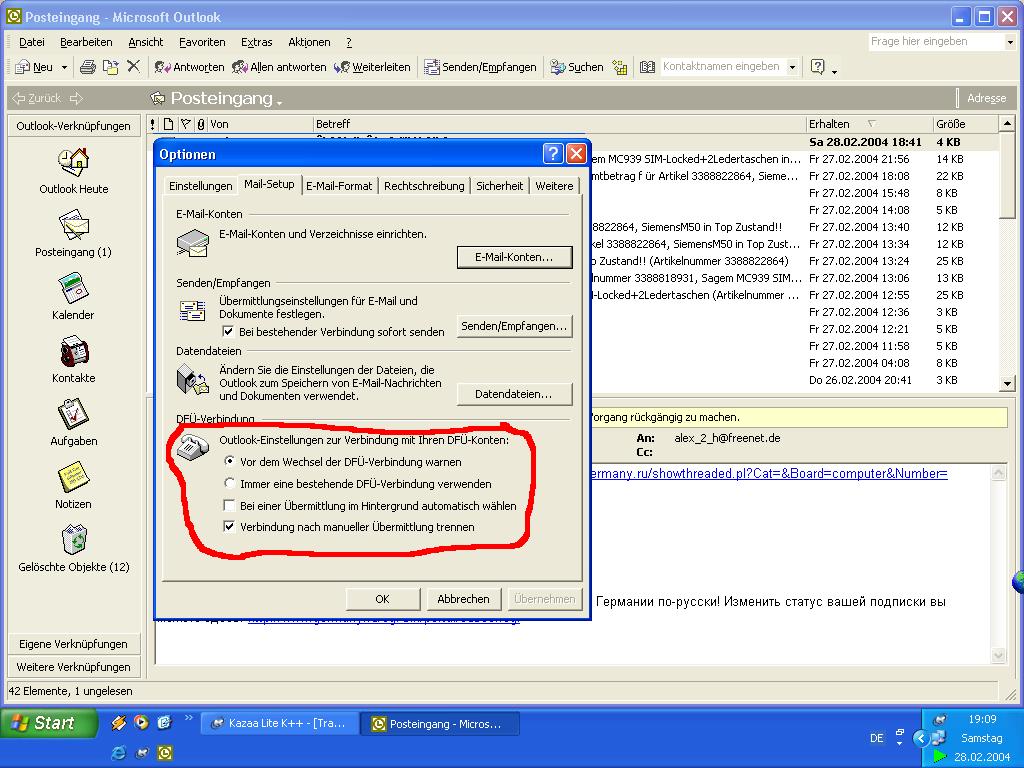Expand the Posteingang folder title dropdown
This screenshot has width=1024, height=768.
(x=280, y=100)
